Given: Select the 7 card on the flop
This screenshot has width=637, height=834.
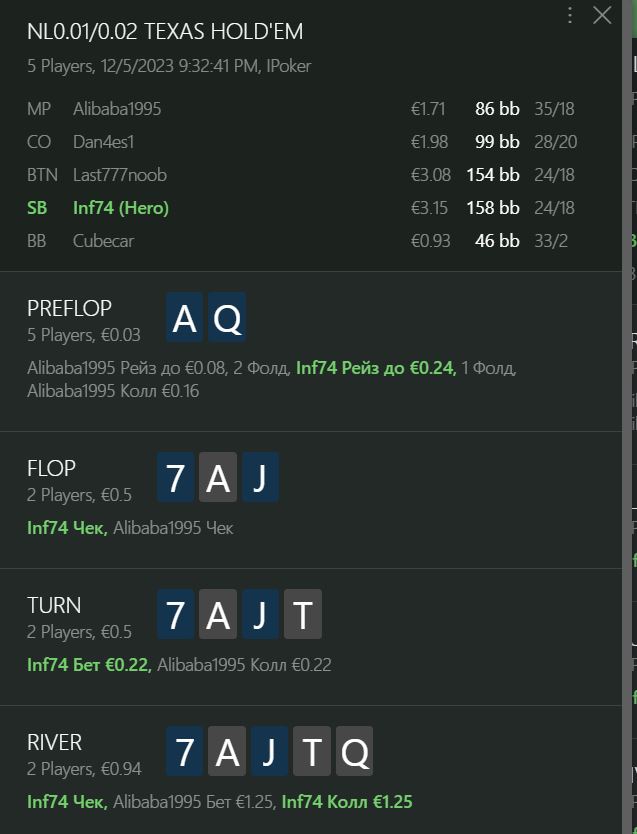Looking at the screenshot, I should coord(175,477).
